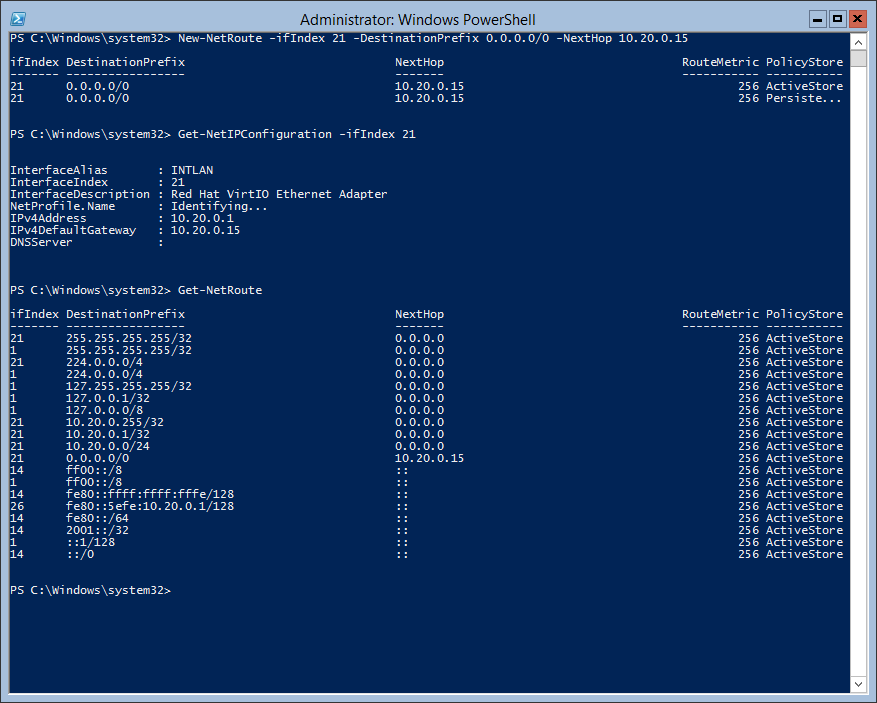877x703 pixels.
Task: Click the PowerShell icon in title bar
Action: tap(17, 19)
